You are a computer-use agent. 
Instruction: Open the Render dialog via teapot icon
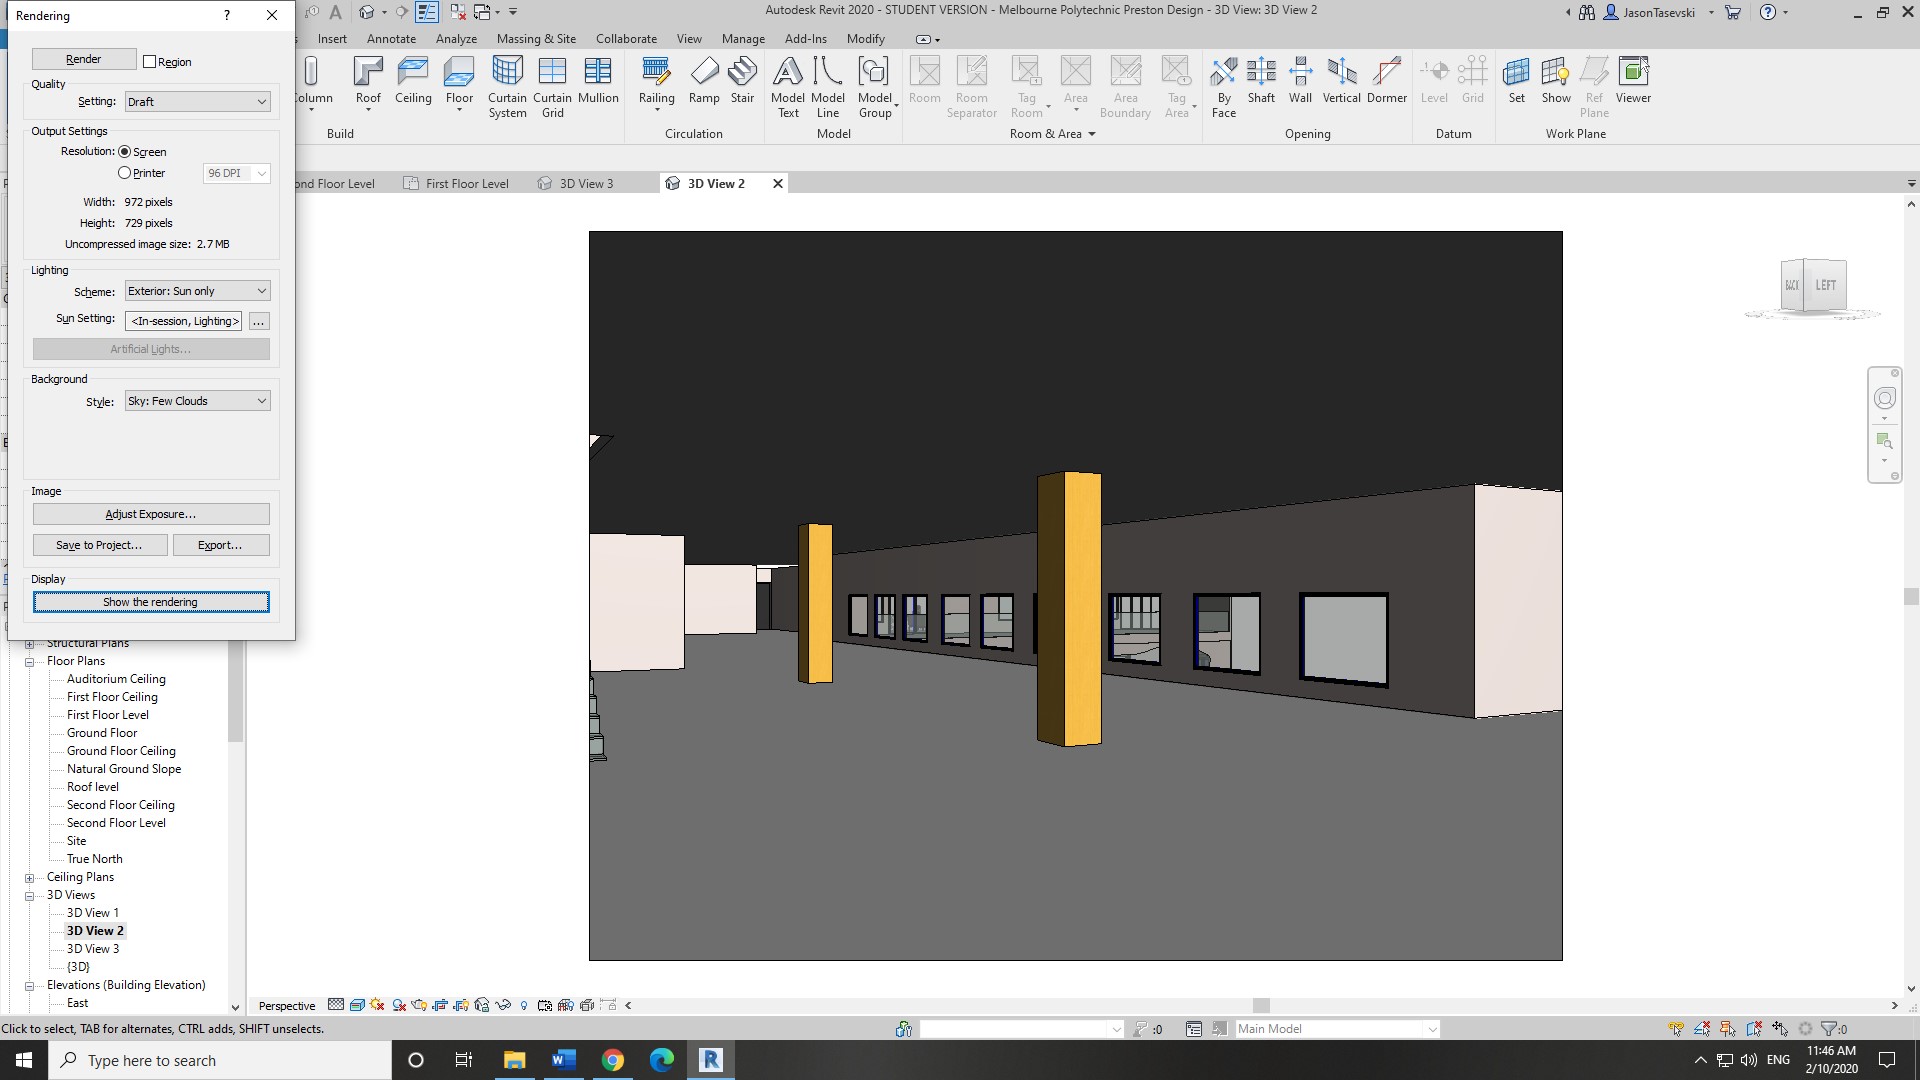[419, 1005]
